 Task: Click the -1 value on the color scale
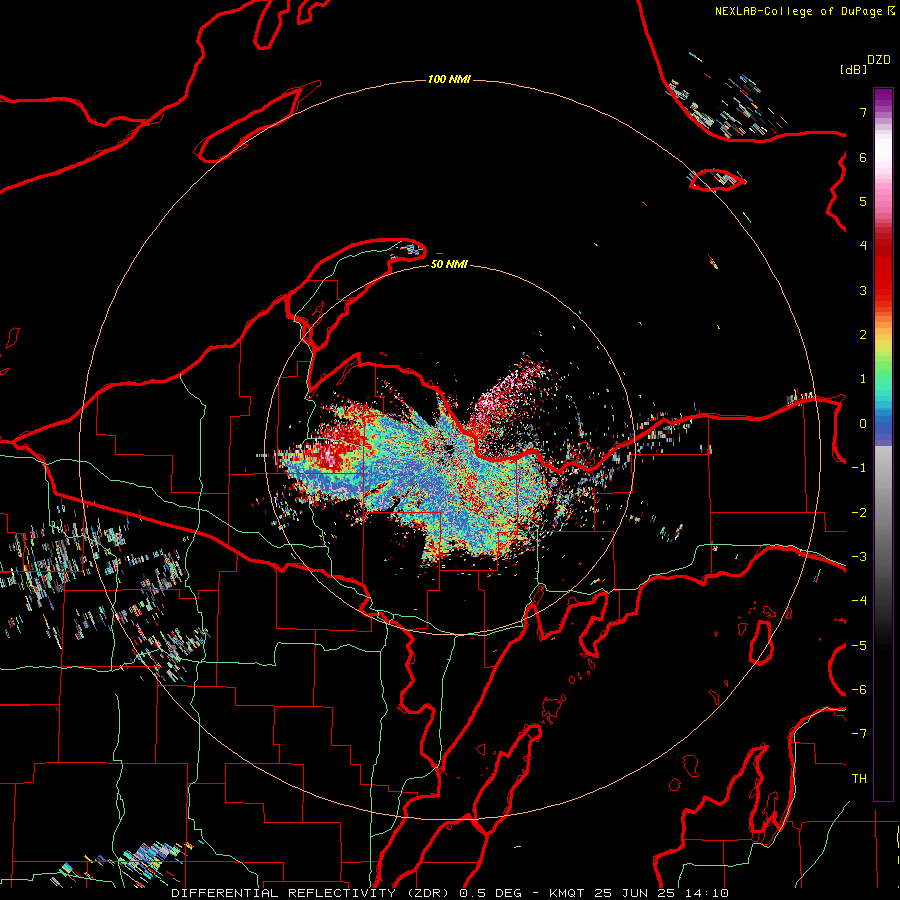[859, 468]
